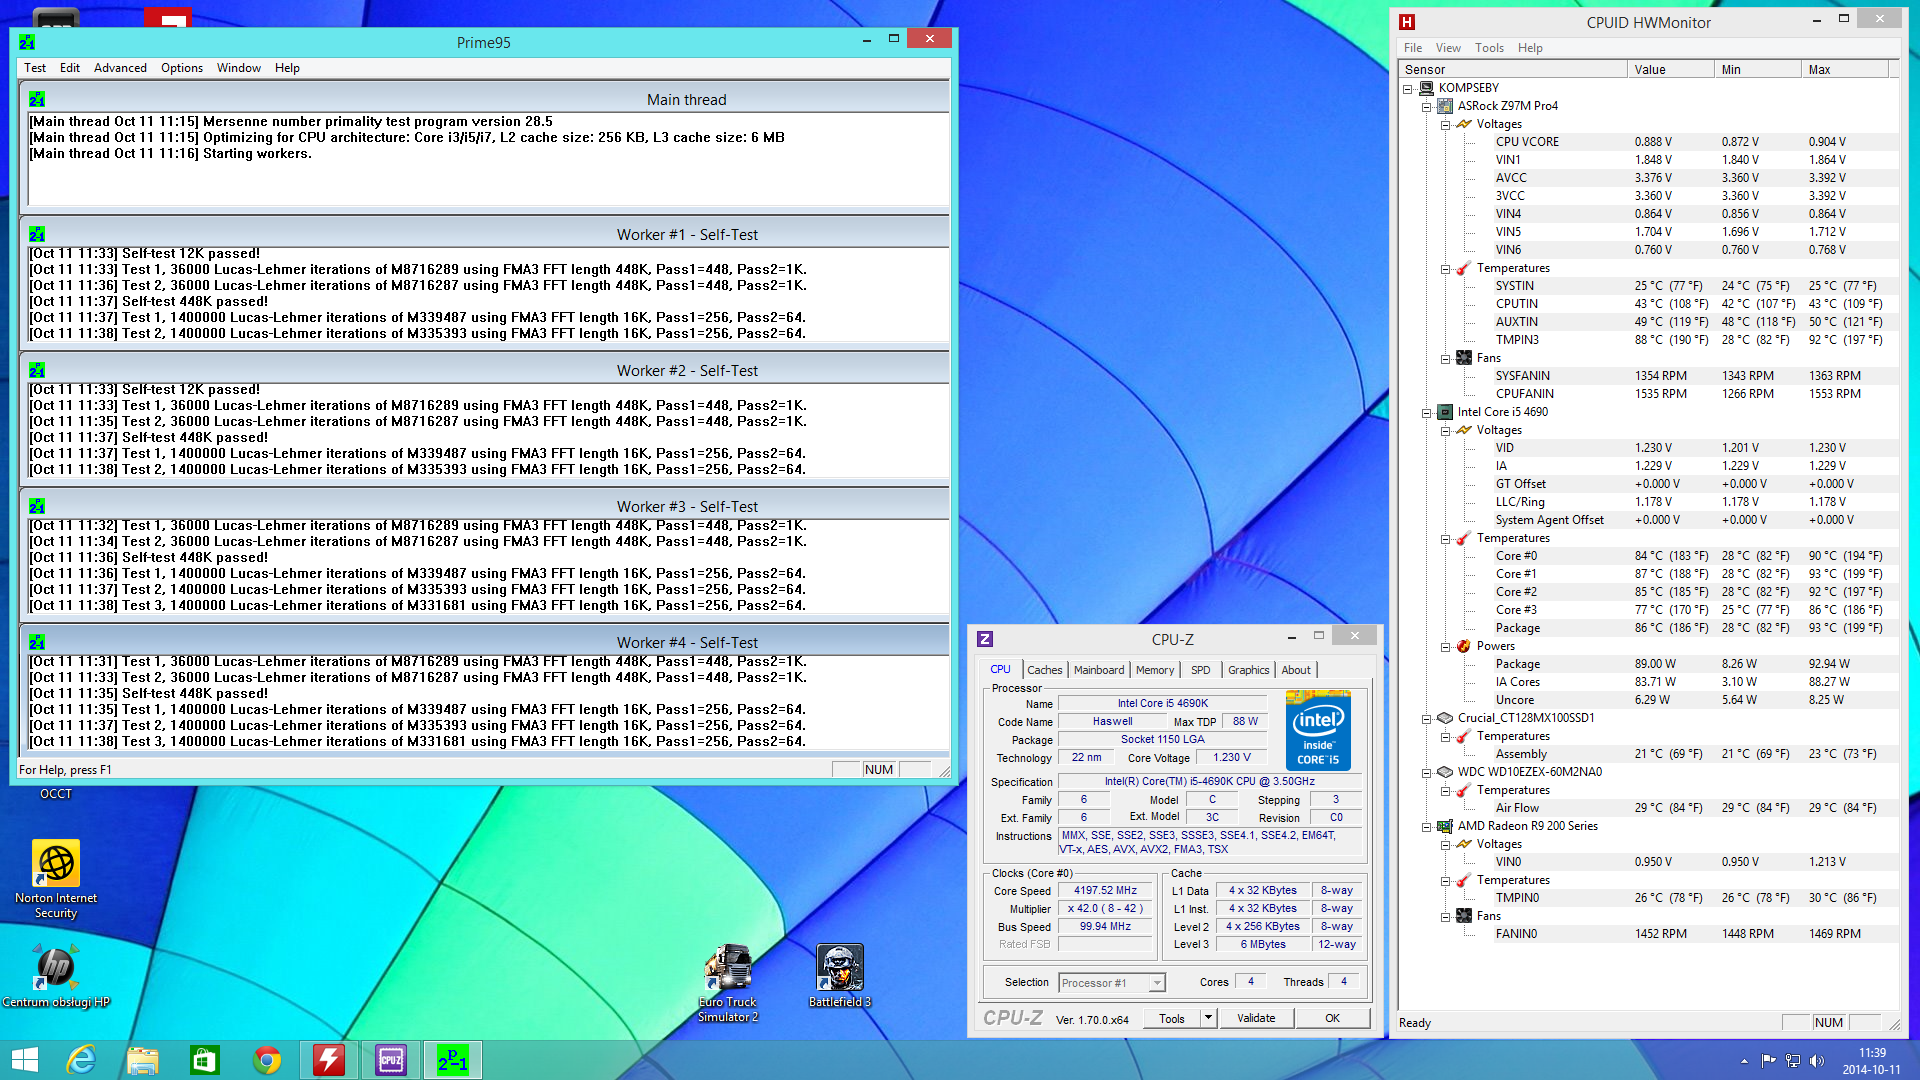Collapse AMD Radeon R9 200 Series node
Viewport: 1920px width, 1080px height.
(x=1427, y=826)
